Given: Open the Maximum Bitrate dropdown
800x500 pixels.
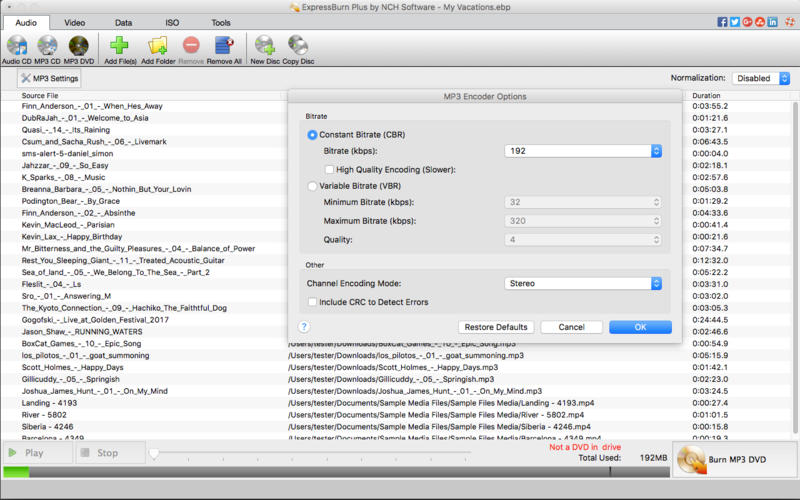Looking at the screenshot, I should tap(583, 221).
